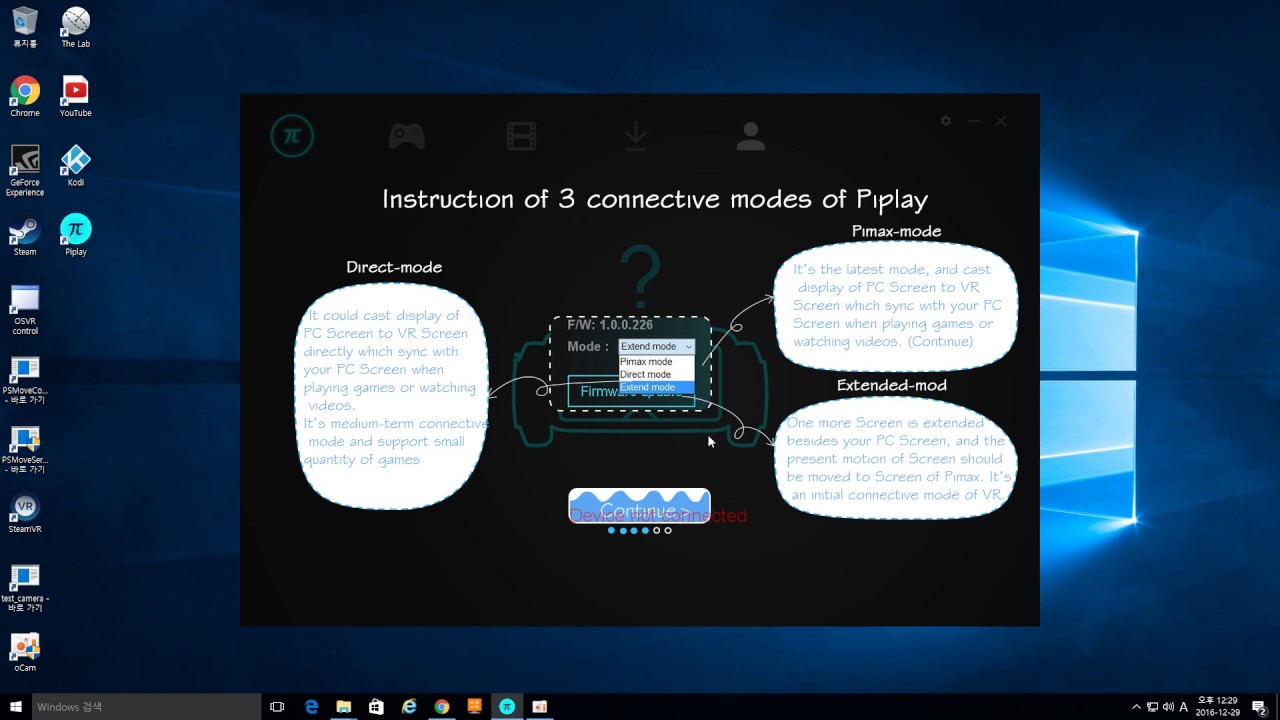This screenshot has width=1280, height=720.
Task: Choose Pimax mode from the dropdown list
Action: 656,362
